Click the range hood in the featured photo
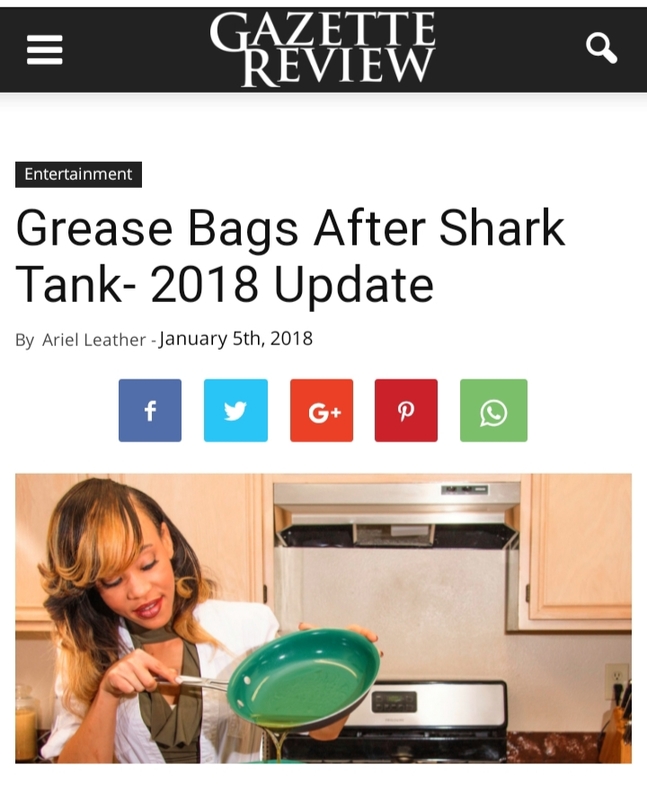The height and width of the screenshot is (800, 647). coord(397,515)
